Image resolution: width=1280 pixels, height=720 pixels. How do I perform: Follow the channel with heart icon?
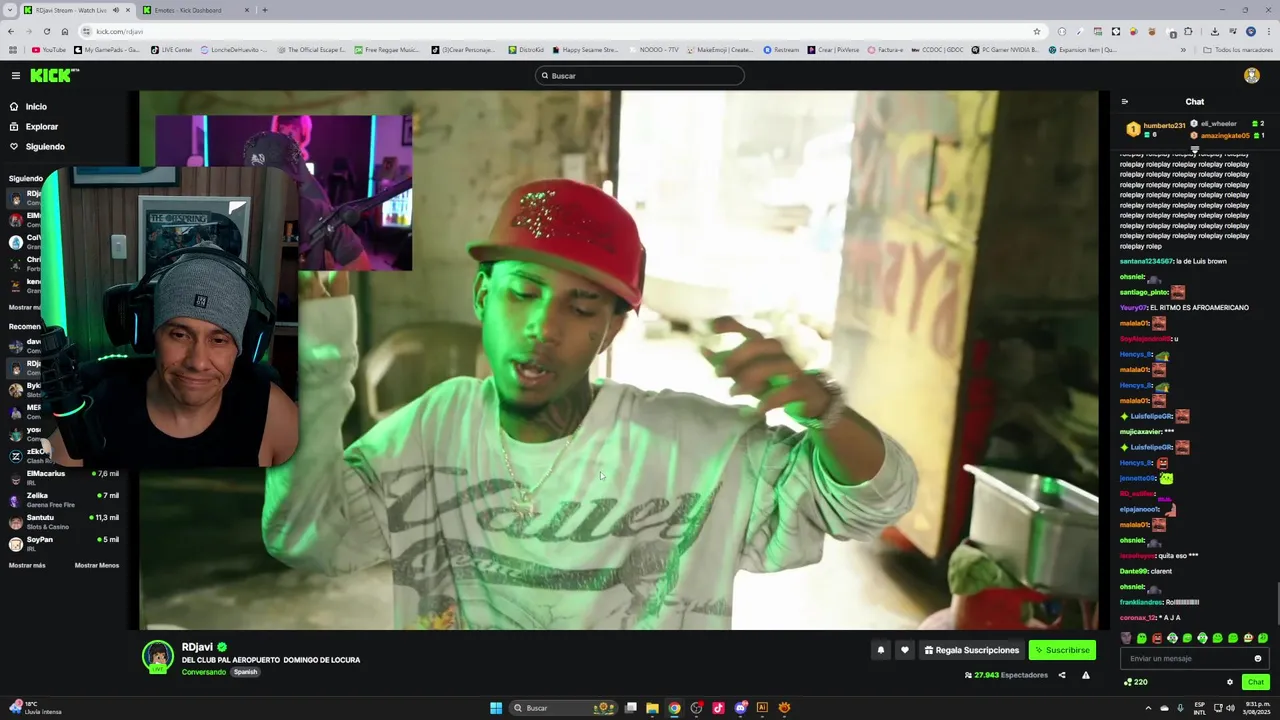coord(904,650)
